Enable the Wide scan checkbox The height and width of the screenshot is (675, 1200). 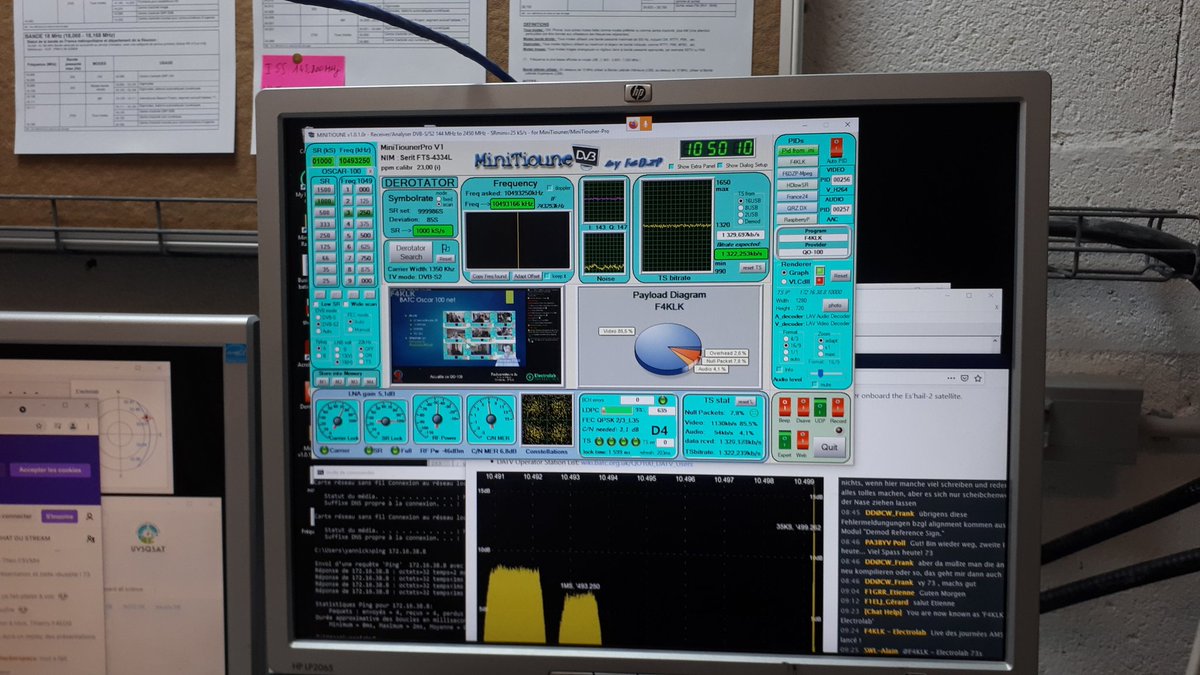point(346,304)
